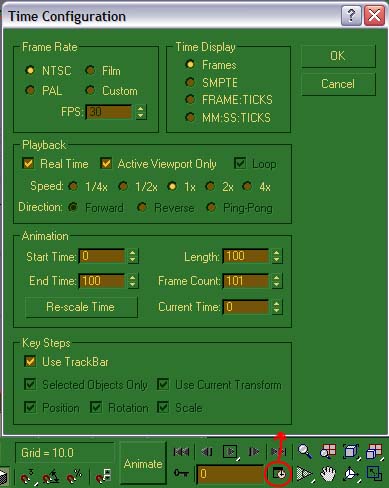Click the Length spinner arrows
This screenshot has width=389, height=488.
pos(276,256)
